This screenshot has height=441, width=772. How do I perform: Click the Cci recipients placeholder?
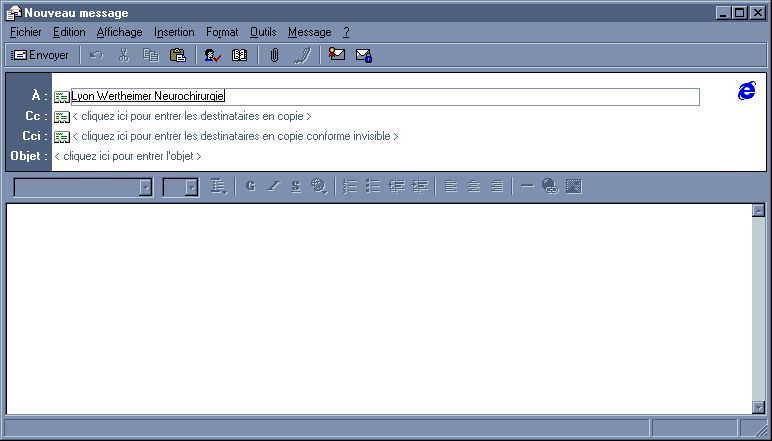235,136
